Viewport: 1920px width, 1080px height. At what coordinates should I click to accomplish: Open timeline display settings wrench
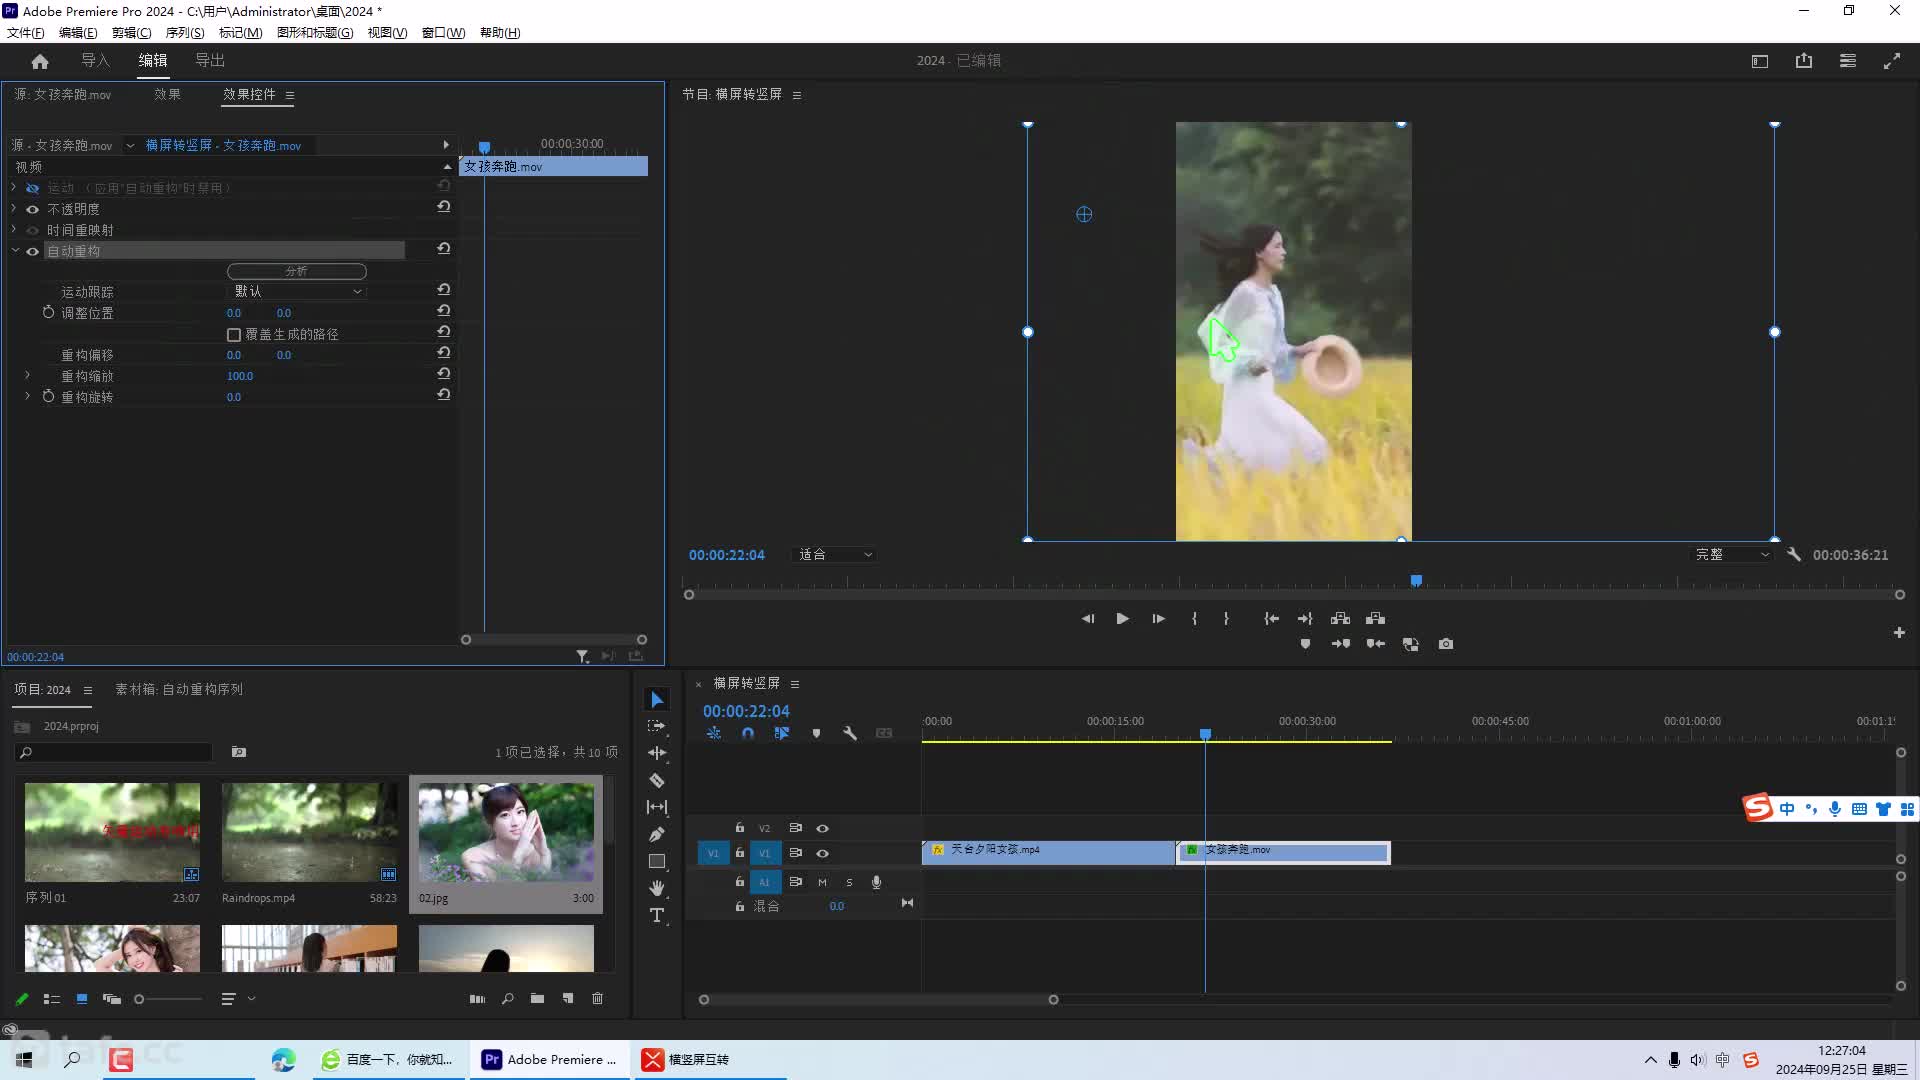(850, 733)
